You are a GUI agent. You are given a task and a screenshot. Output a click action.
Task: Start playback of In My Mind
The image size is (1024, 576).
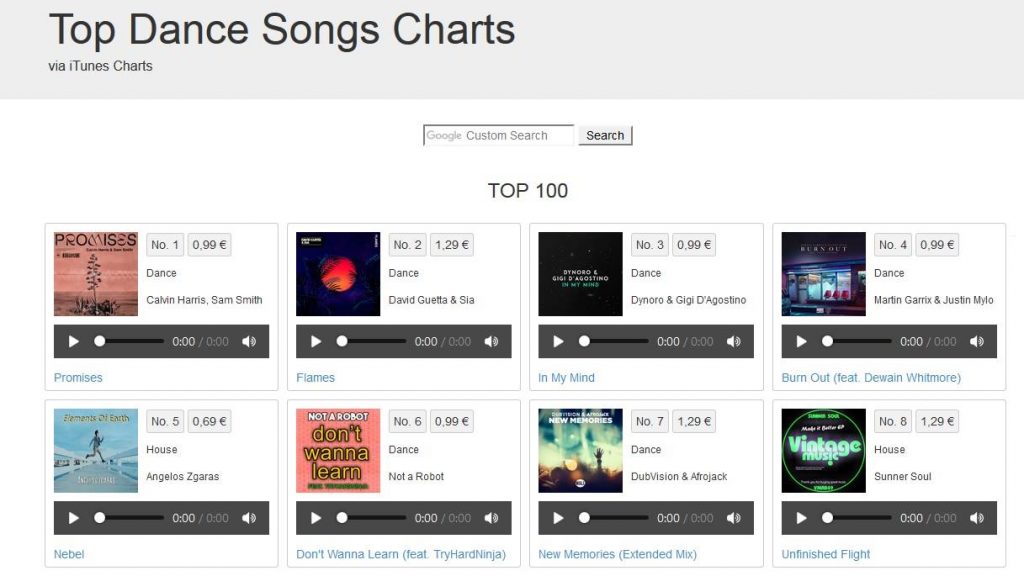tap(558, 342)
